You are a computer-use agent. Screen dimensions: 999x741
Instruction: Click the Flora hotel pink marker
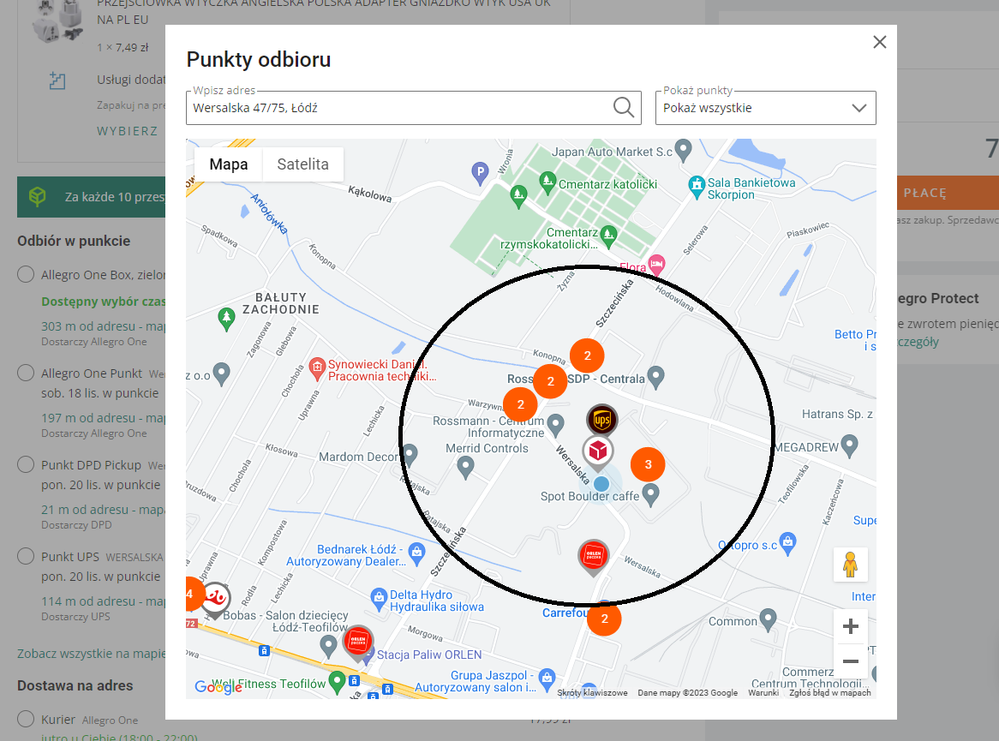(x=657, y=264)
